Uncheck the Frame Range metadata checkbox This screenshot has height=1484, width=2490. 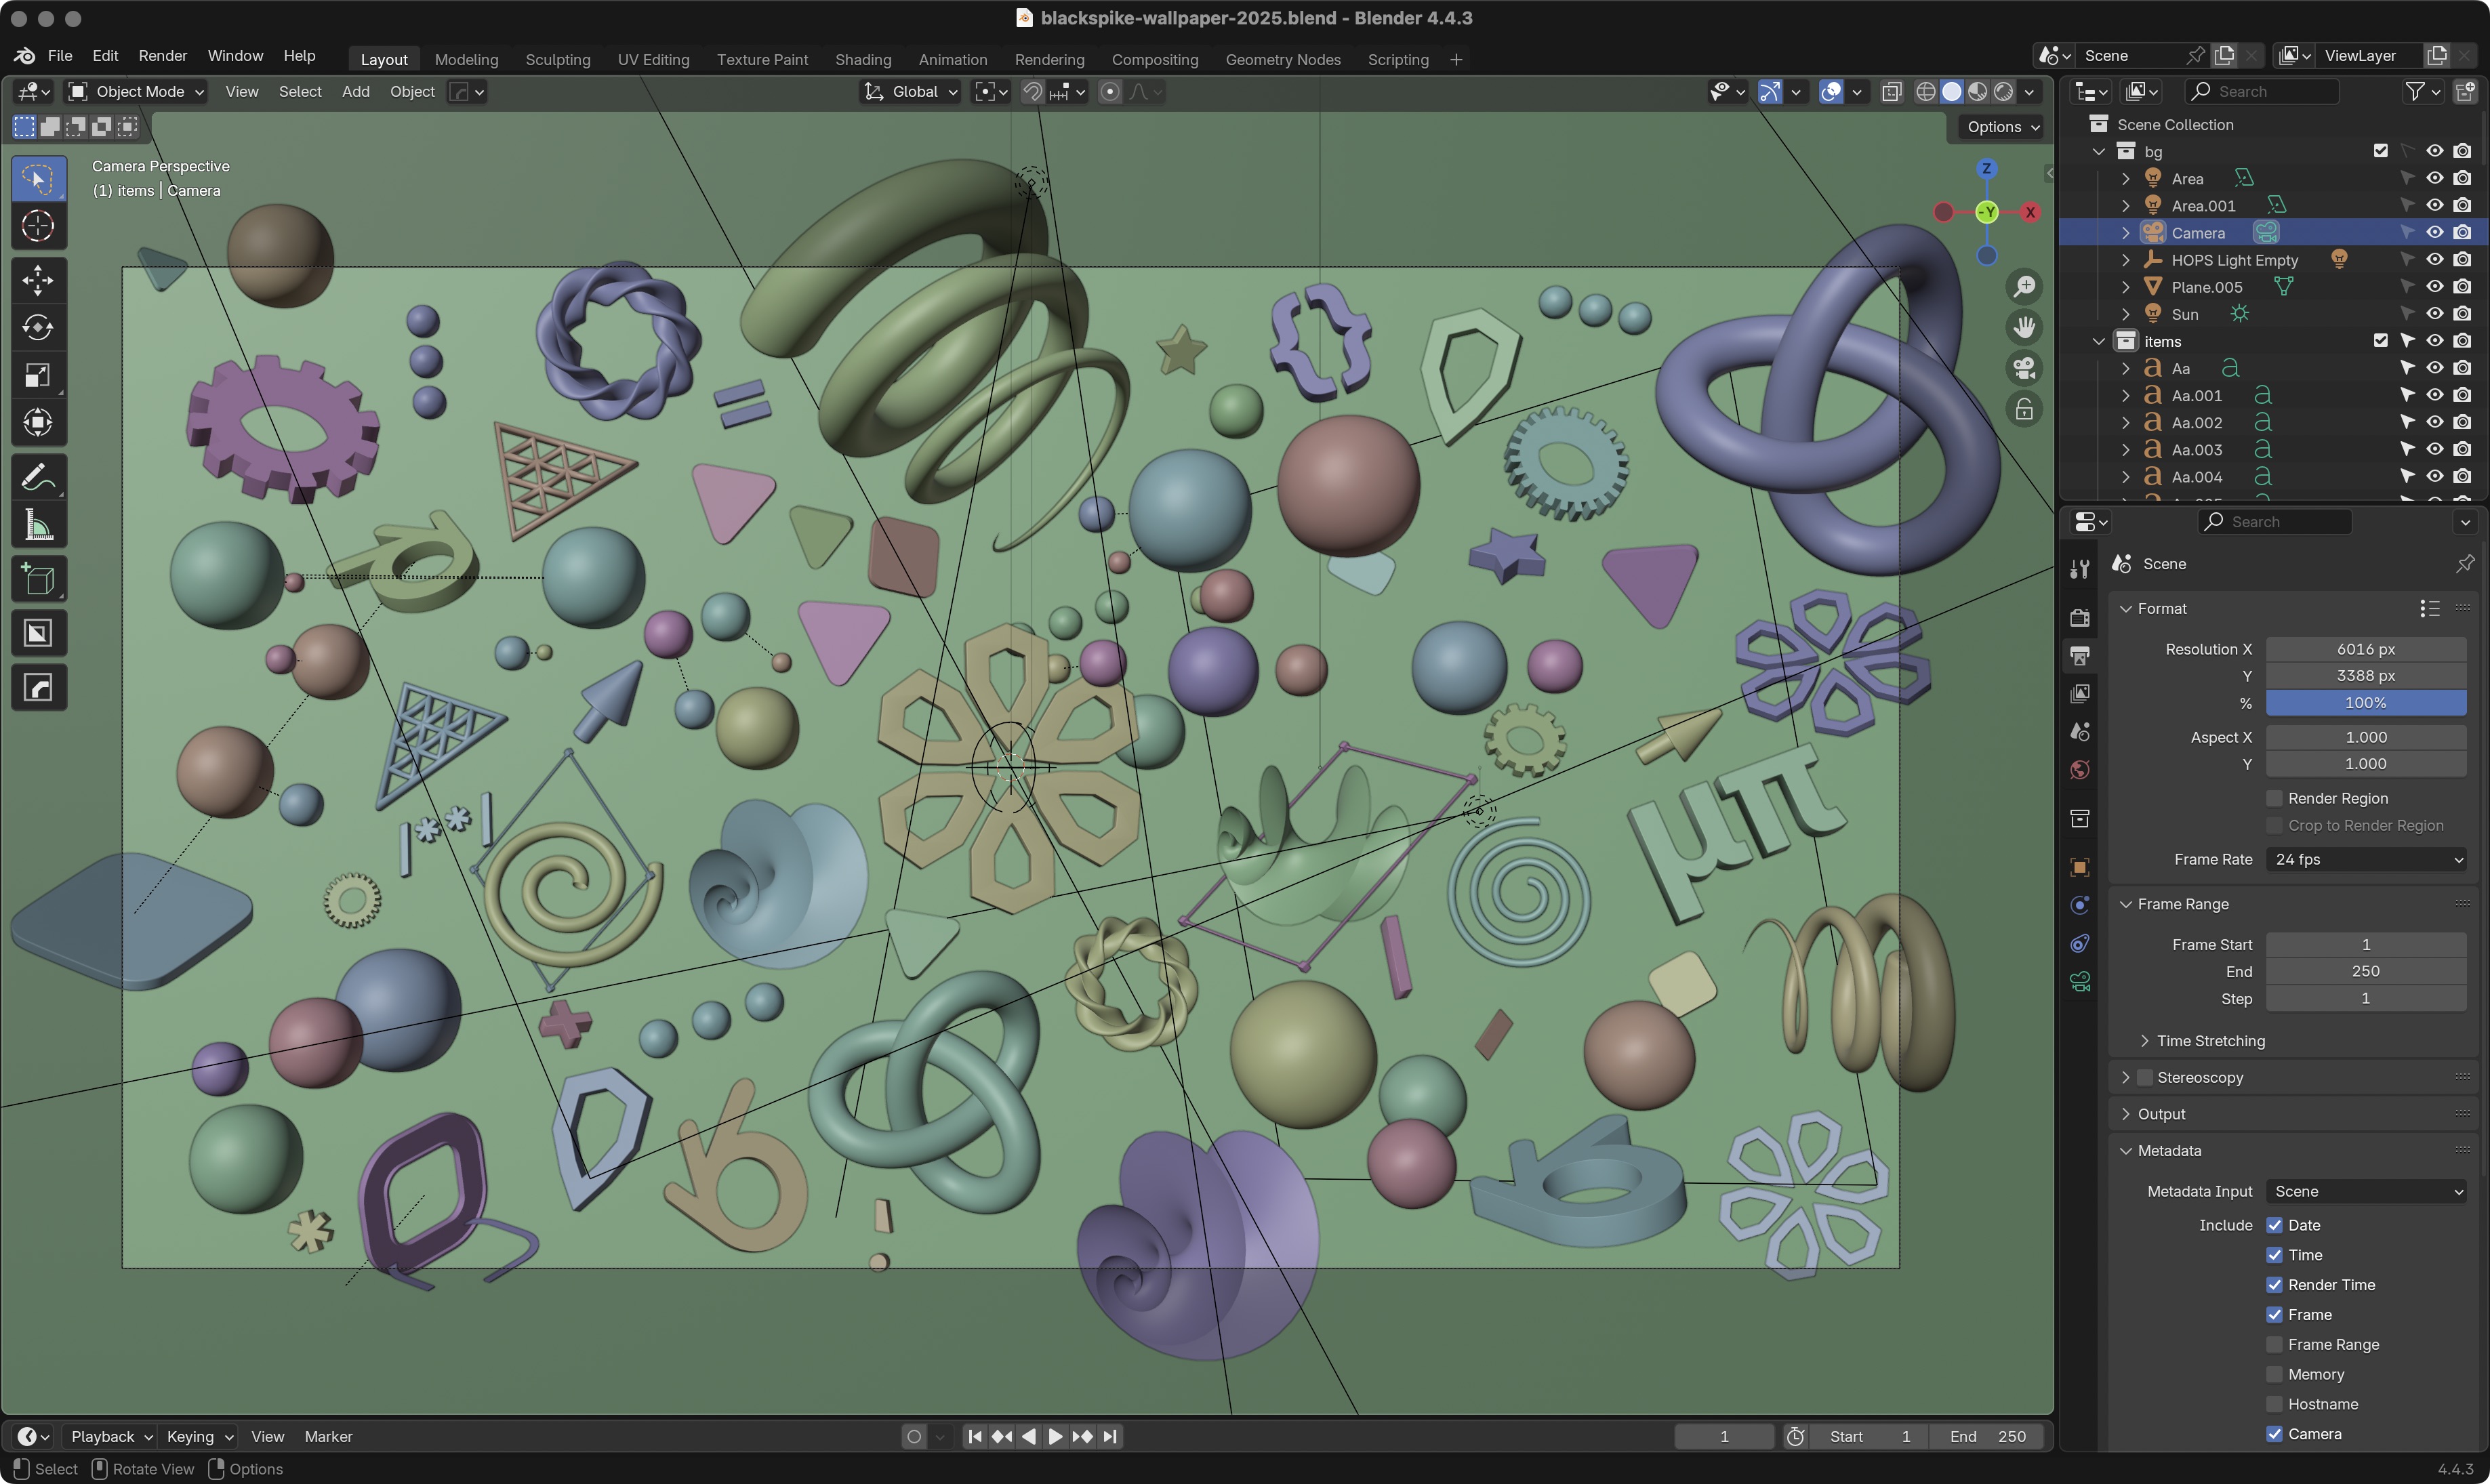pyautogui.click(x=2276, y=1343)
